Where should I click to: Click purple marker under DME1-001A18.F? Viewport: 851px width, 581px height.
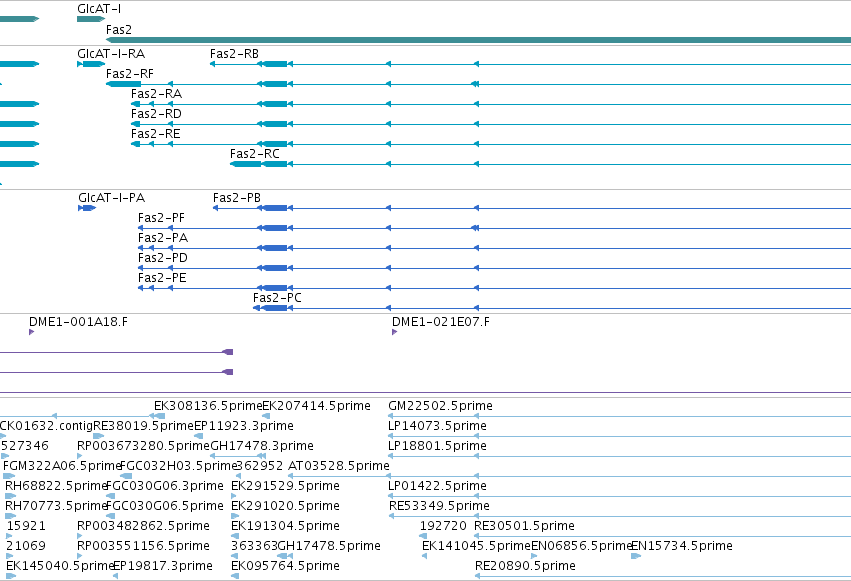click(31, 332)
